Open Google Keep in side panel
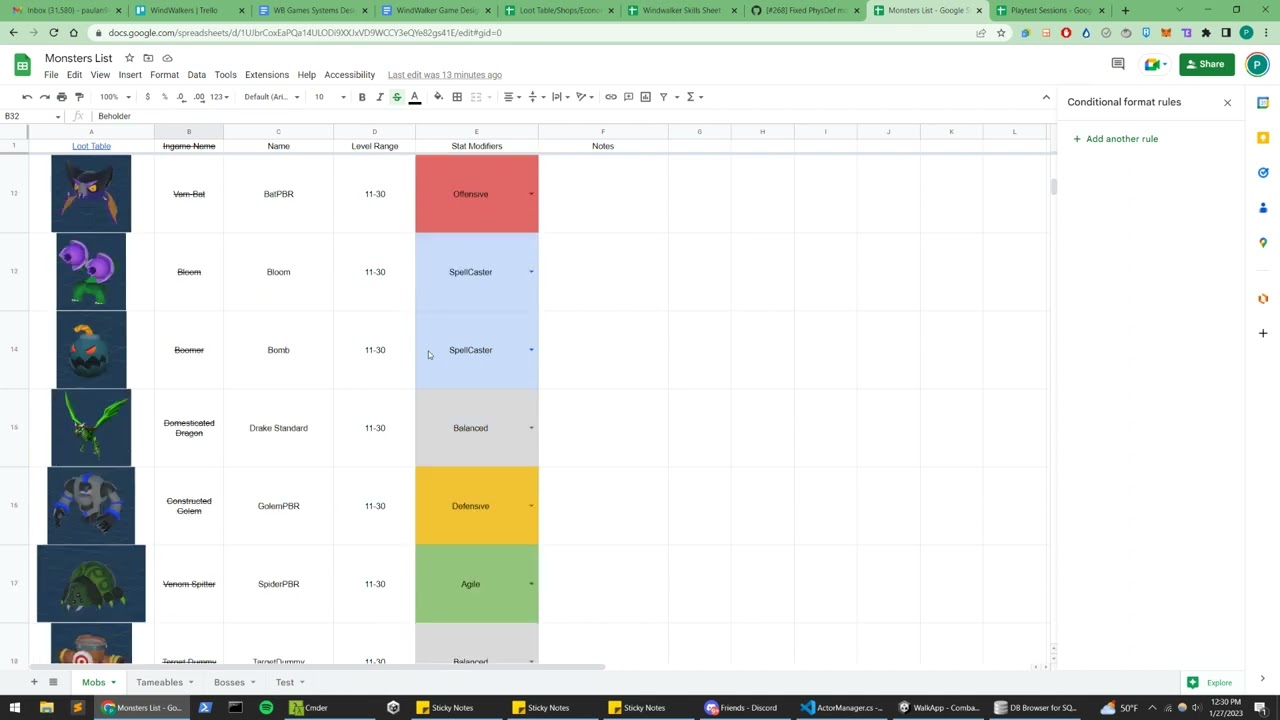 click(1263, 138)
